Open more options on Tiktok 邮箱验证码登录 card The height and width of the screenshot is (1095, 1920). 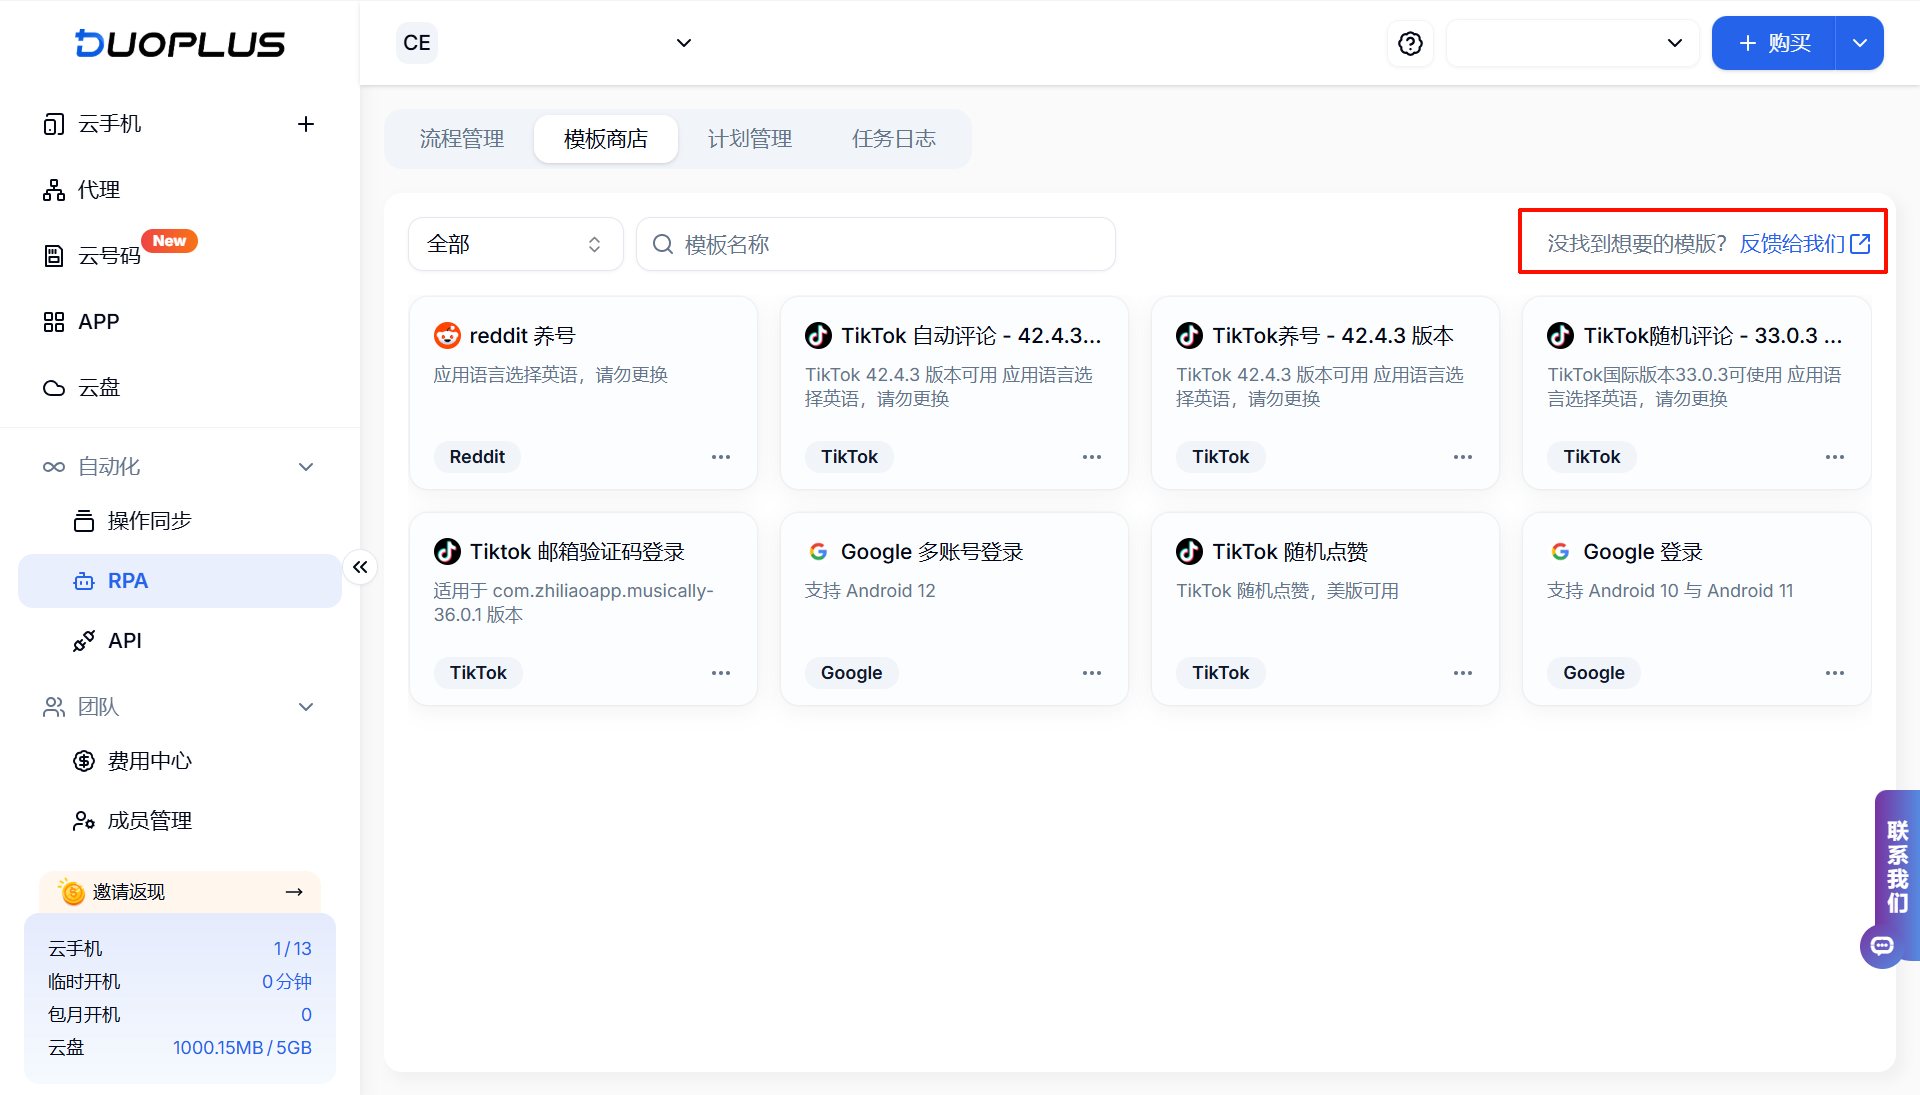click(721, 673)
